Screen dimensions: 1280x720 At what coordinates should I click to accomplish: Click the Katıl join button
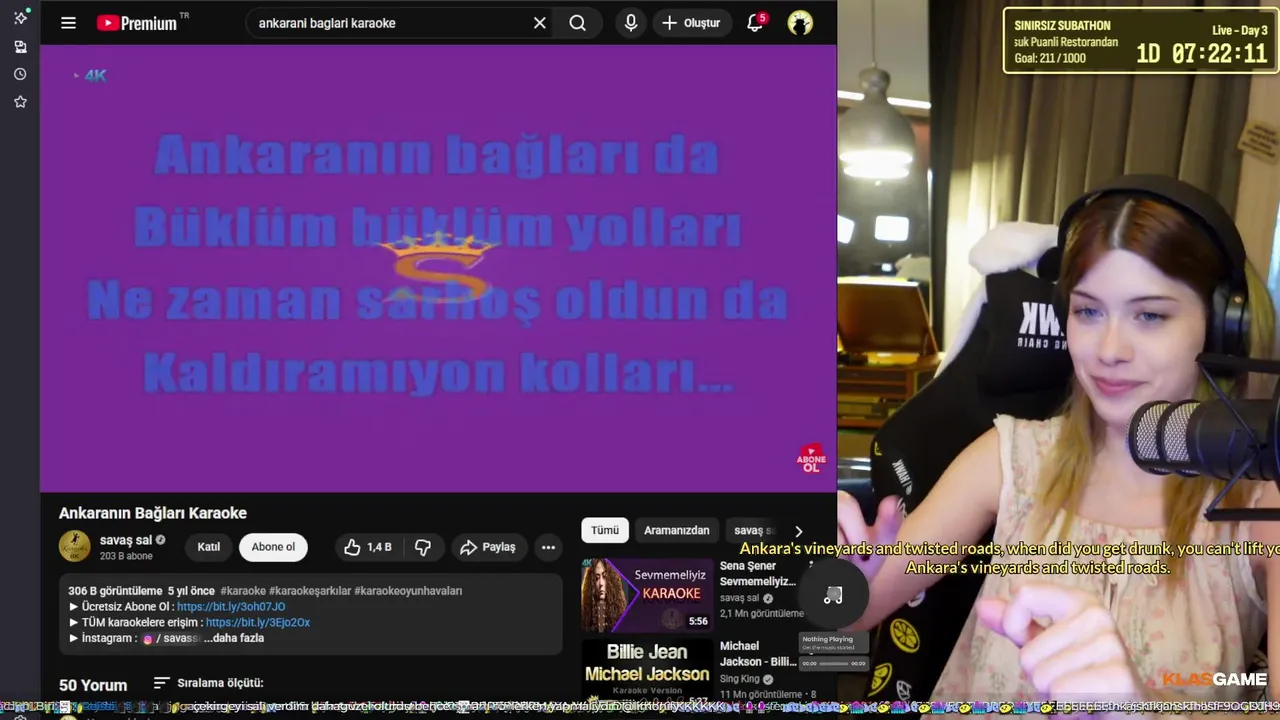[x=208, y=547]
